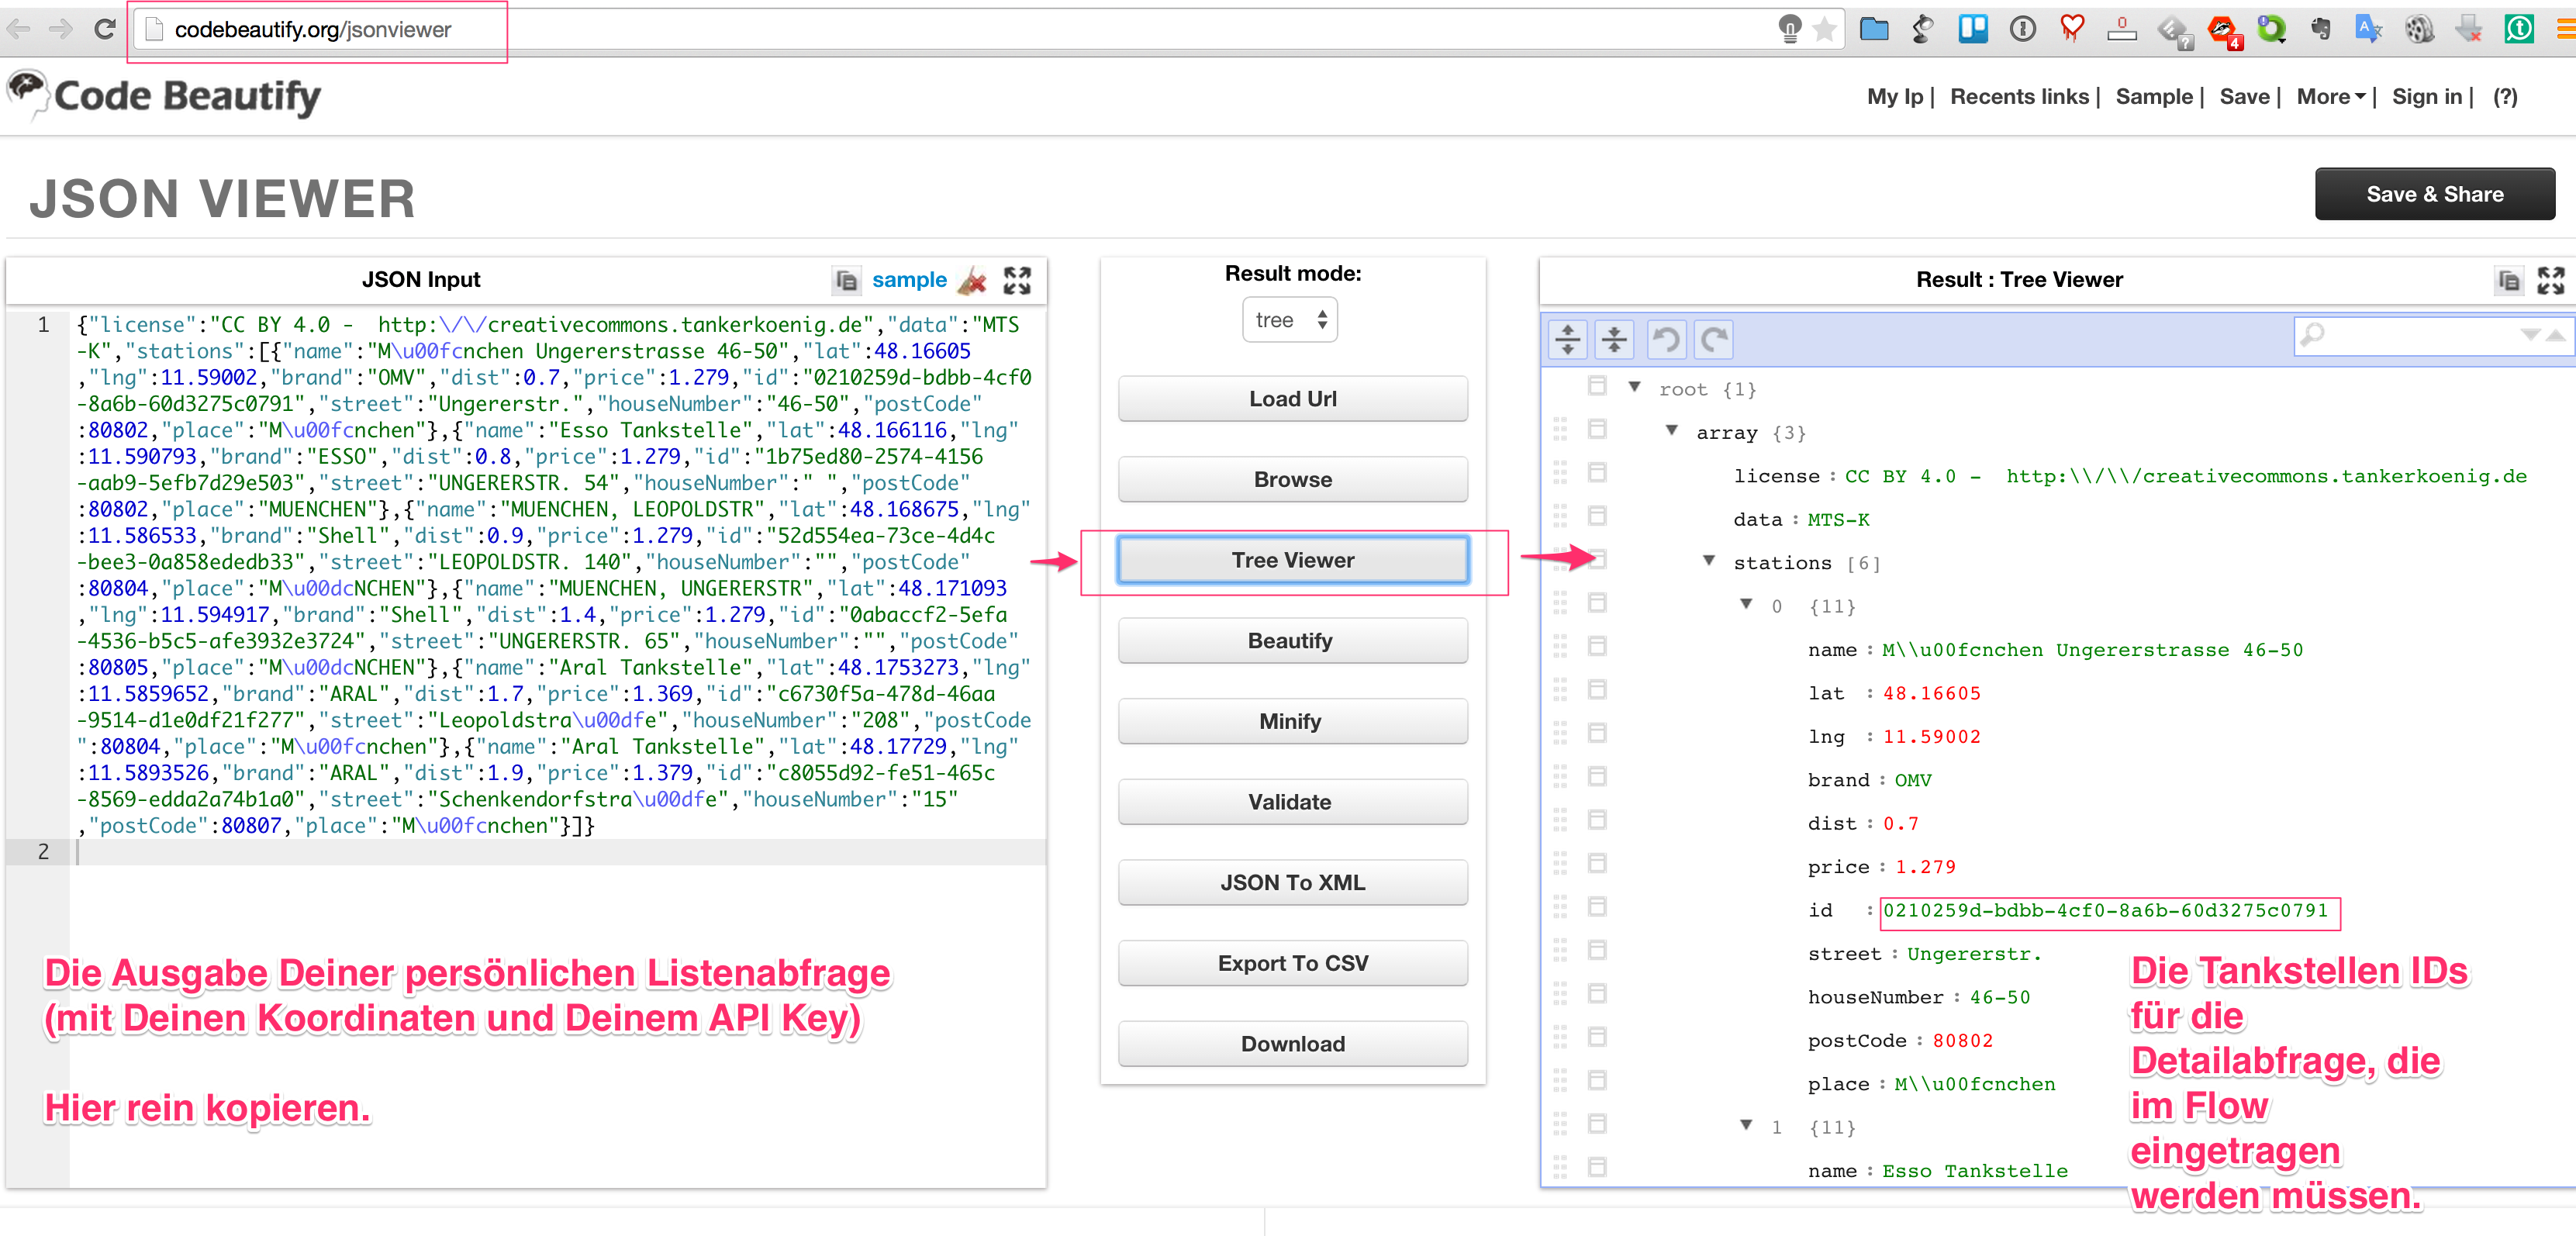
Task: Open the help (?) link
Action: pos(2504,97)
